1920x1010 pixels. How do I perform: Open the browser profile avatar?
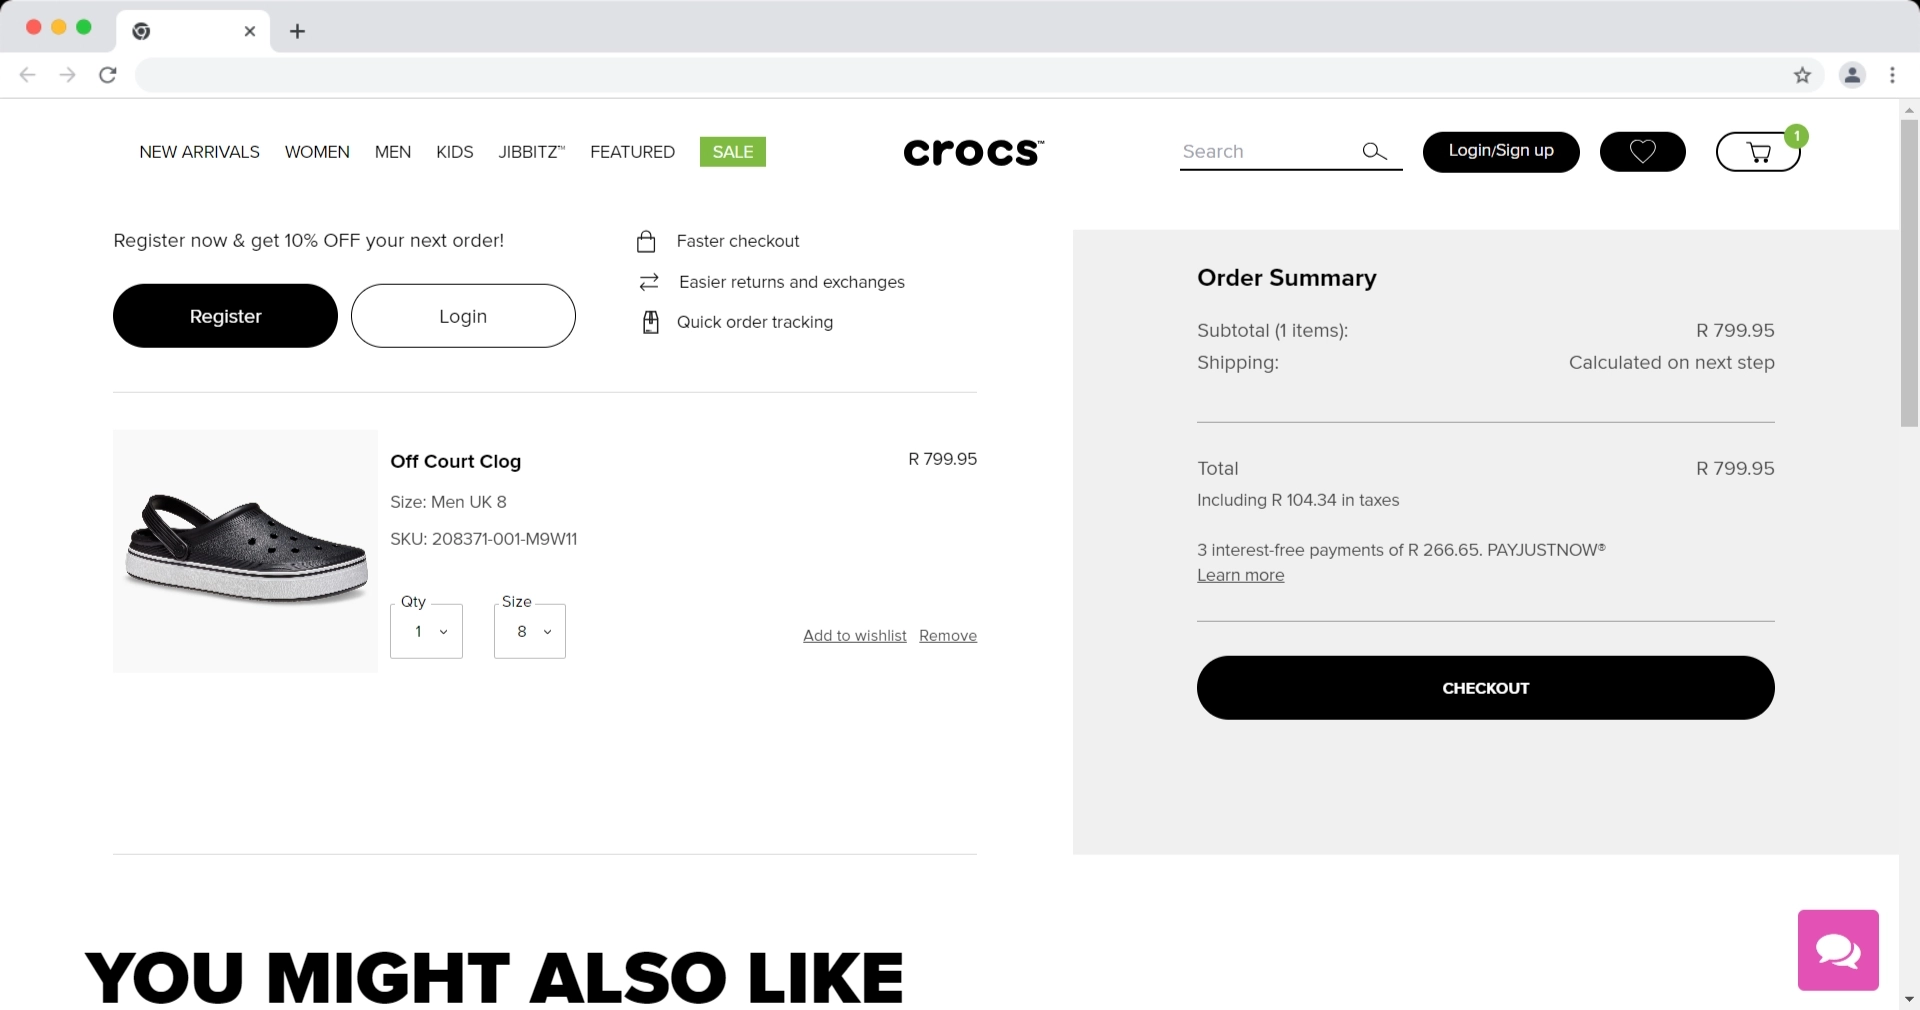pyautogui.click(x=1852, y=75)
